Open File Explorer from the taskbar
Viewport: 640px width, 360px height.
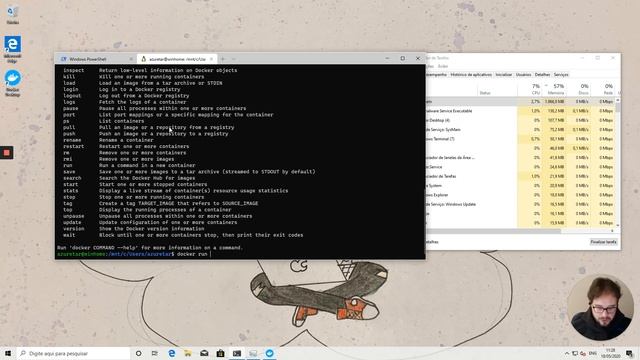188,353
